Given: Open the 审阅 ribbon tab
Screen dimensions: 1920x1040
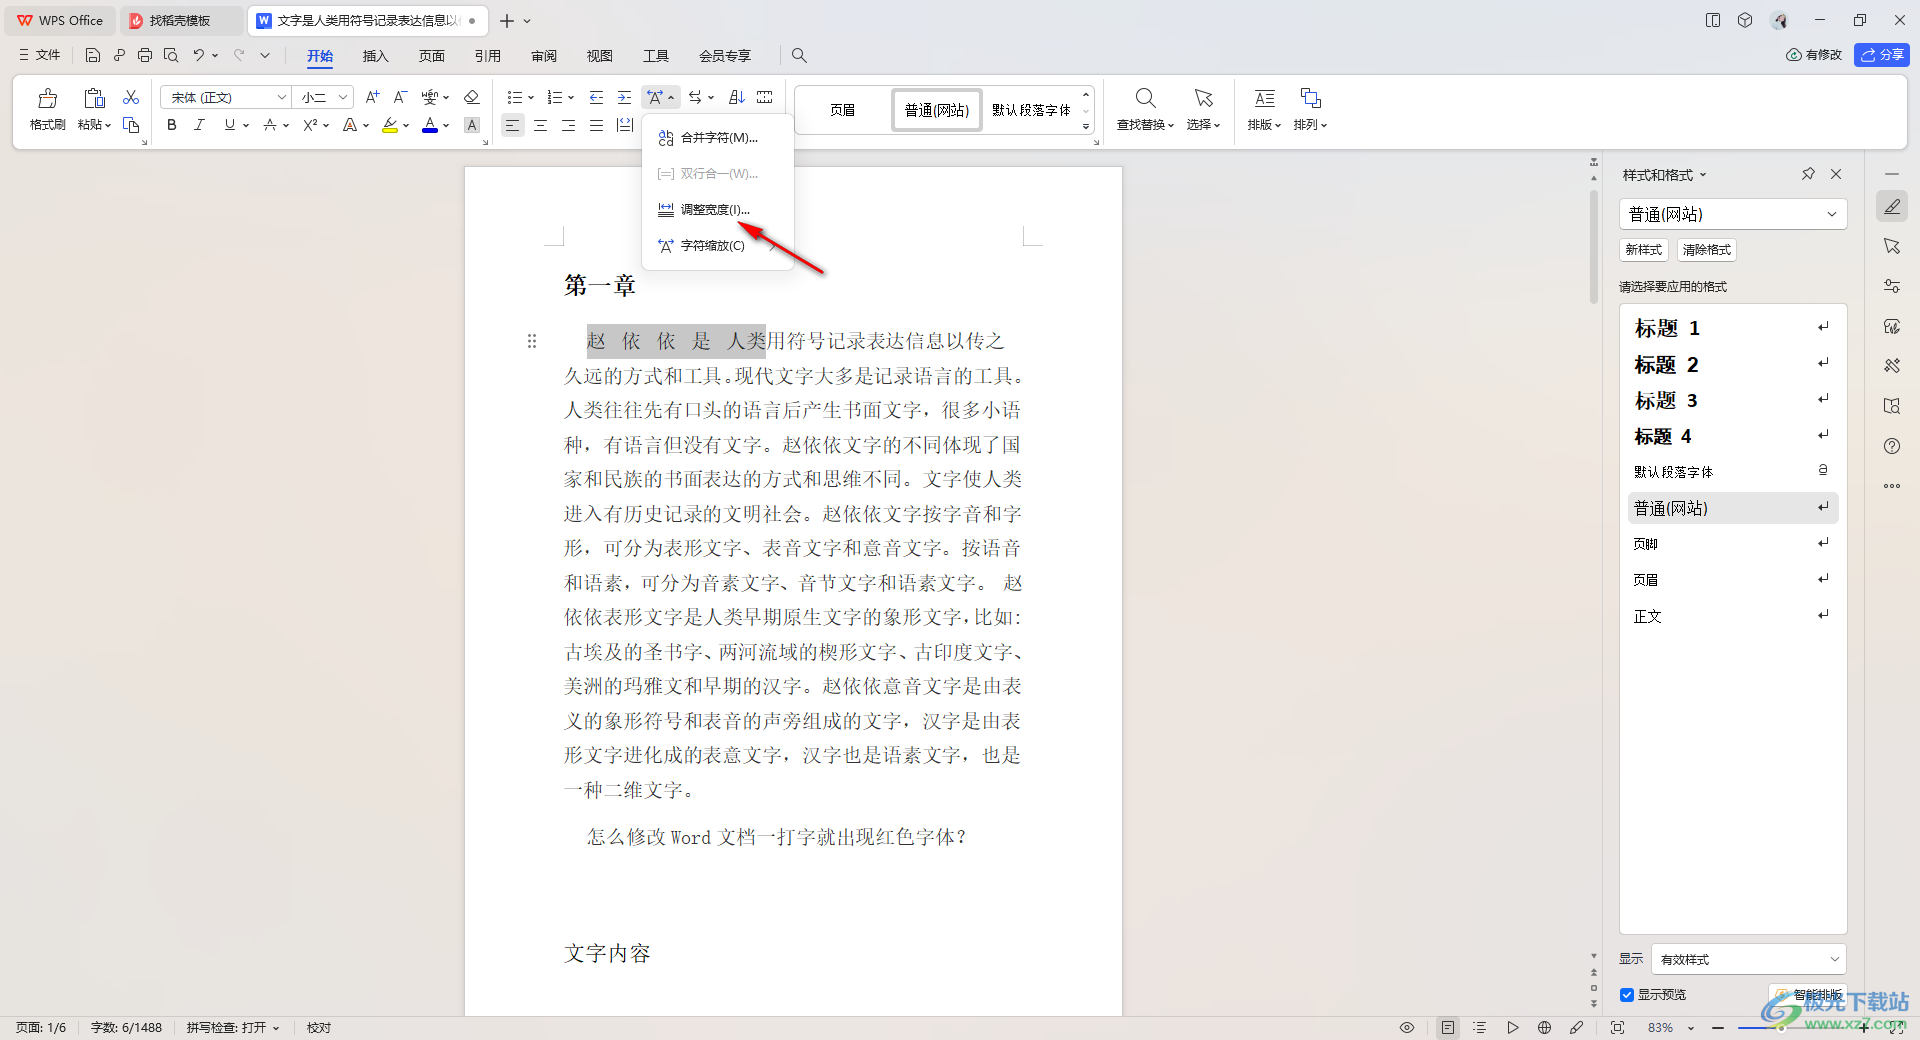Looking at the screenshot, I should pos(544,55).
